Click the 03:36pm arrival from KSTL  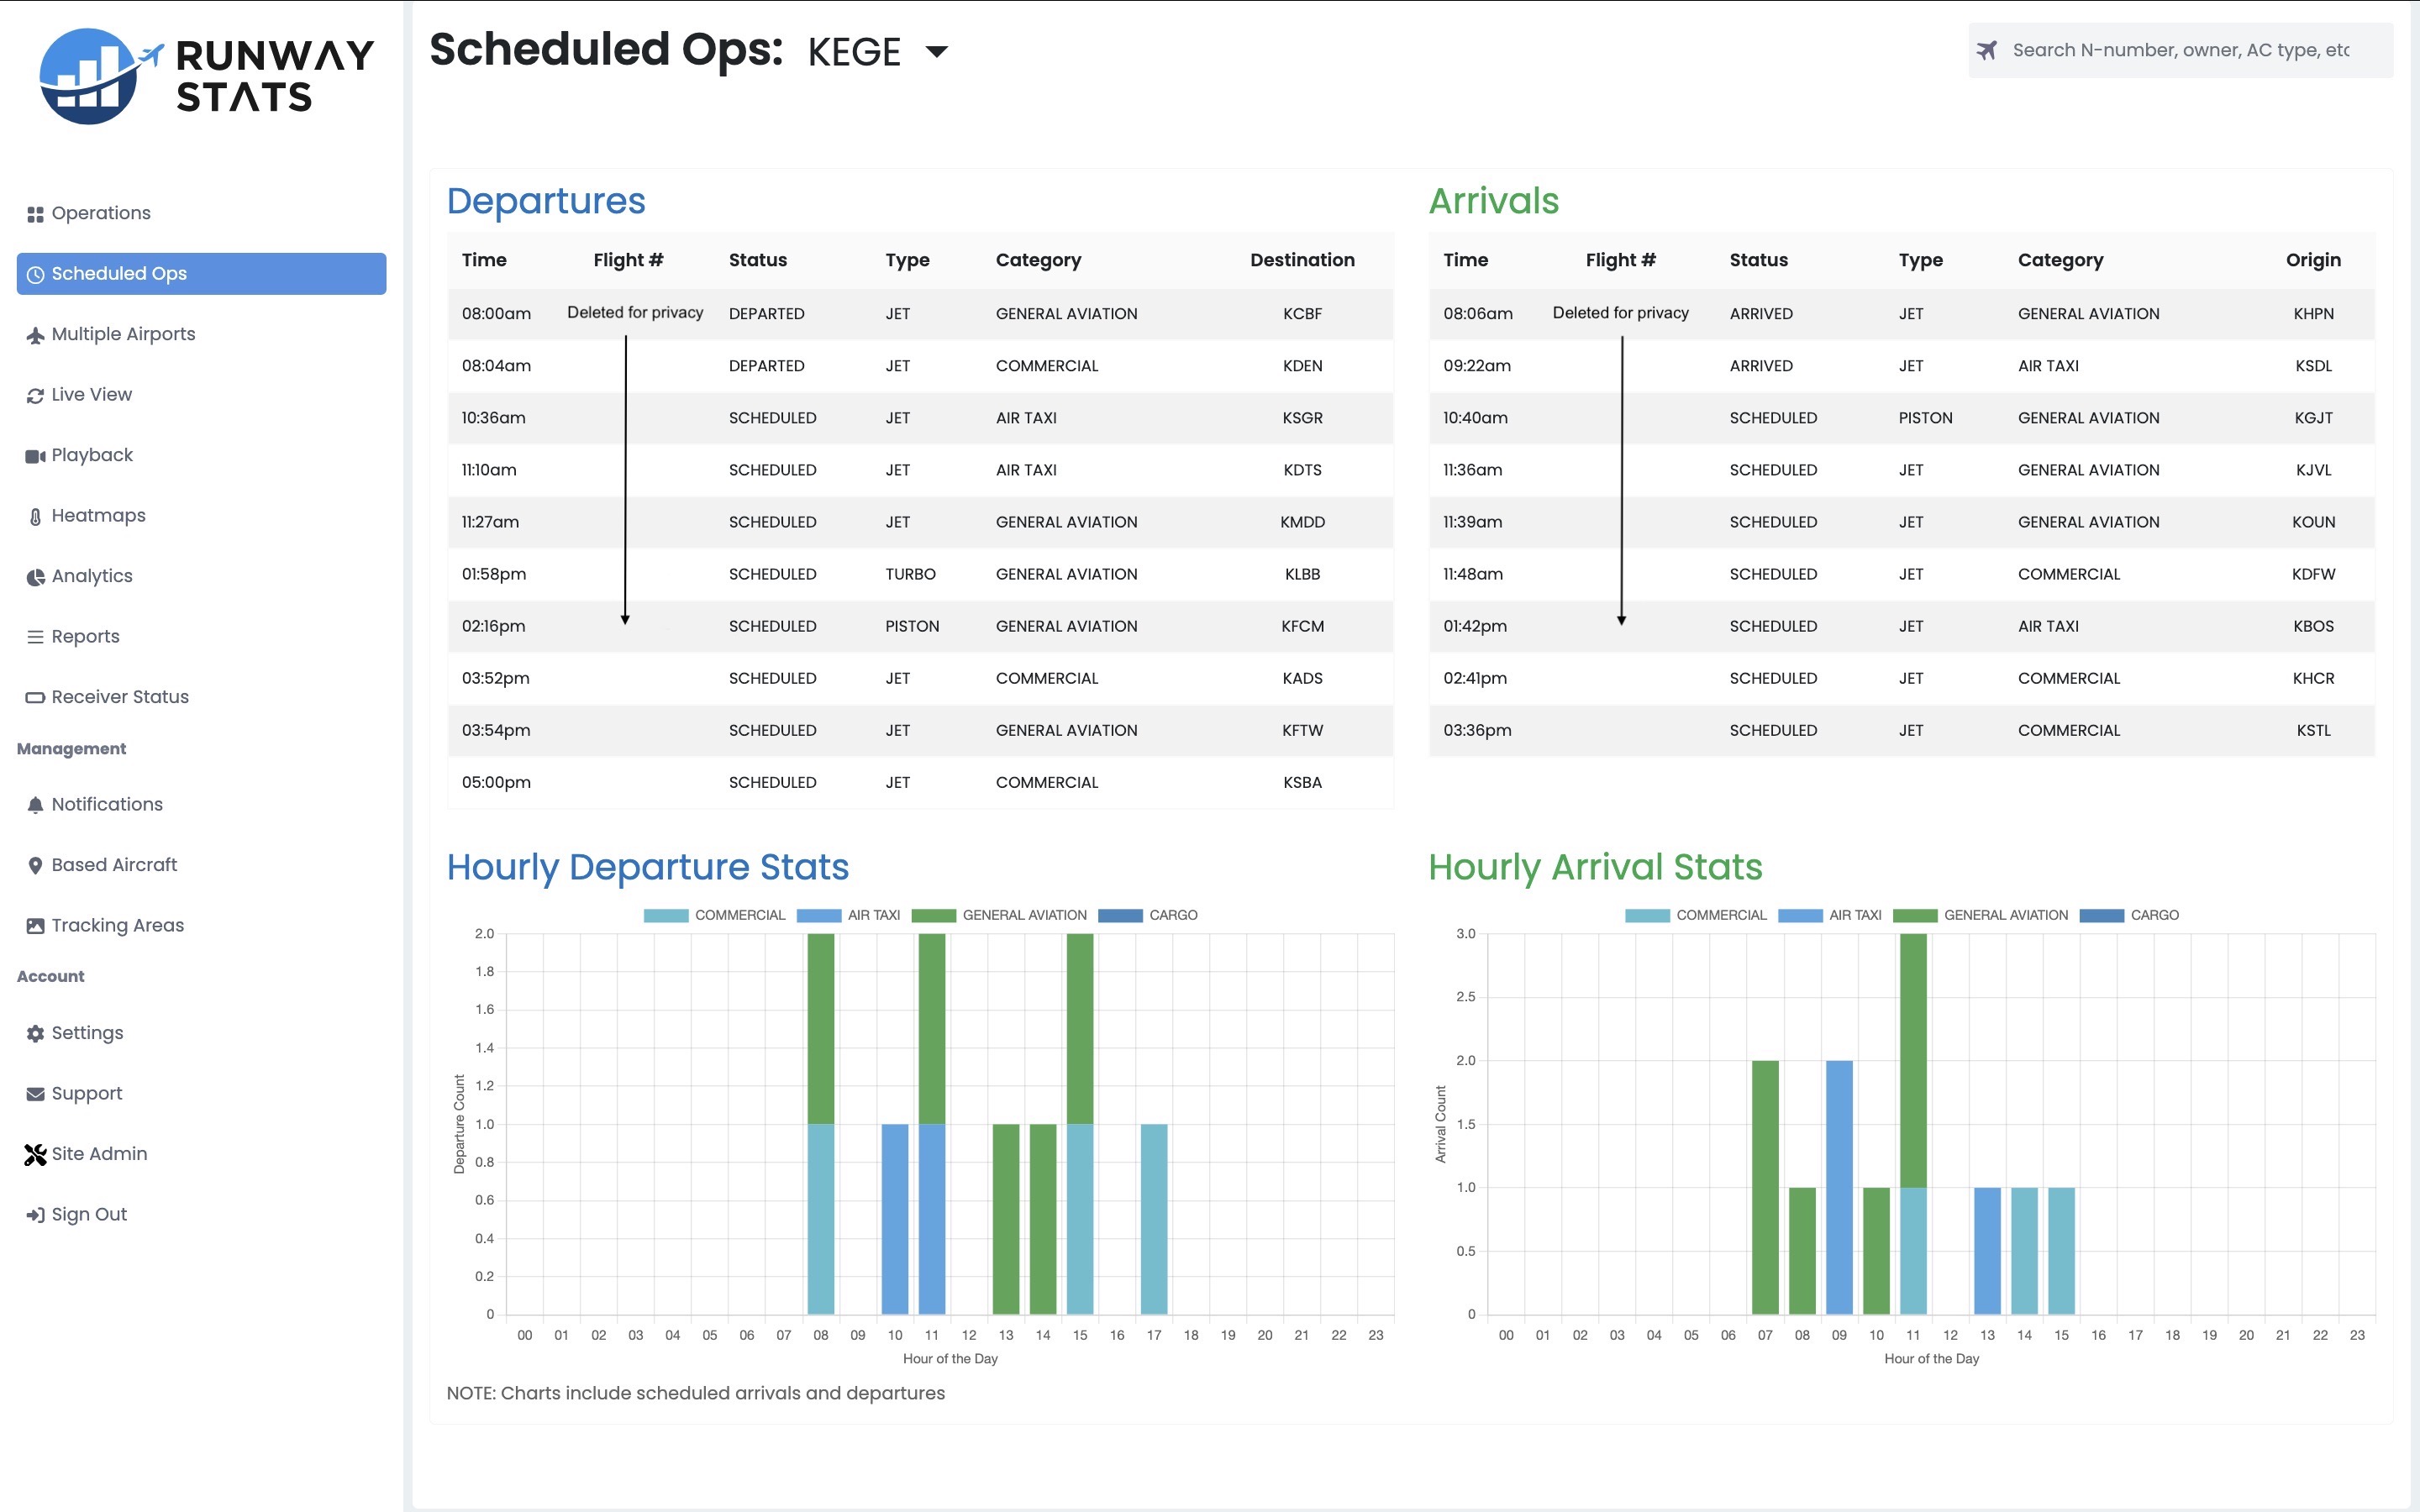click(1901, 730)
